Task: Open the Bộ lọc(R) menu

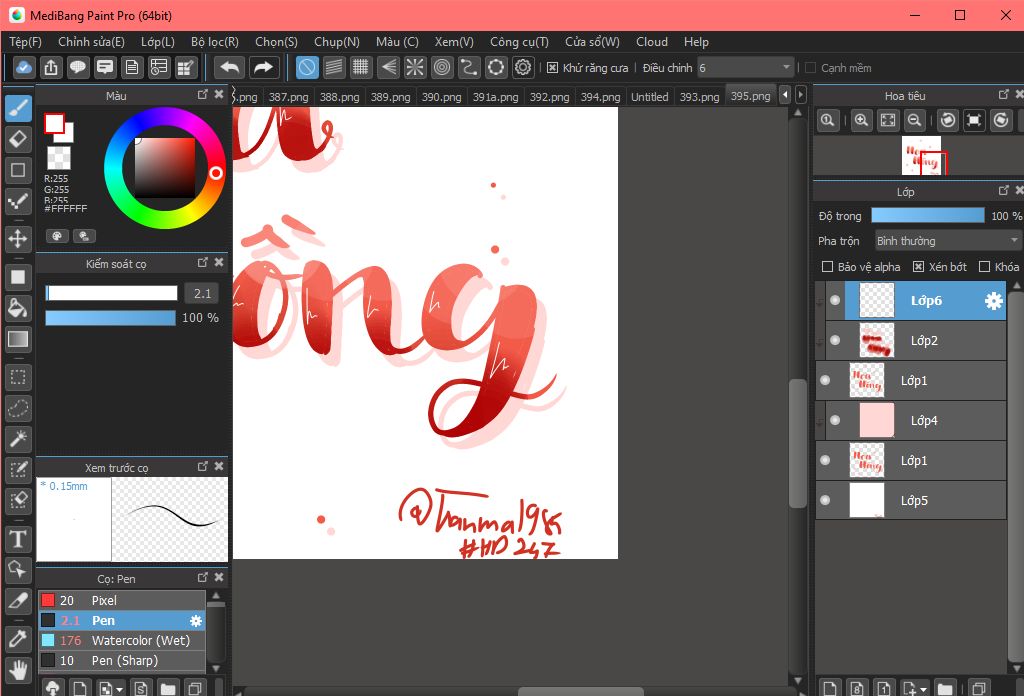Action: tap(215, 42)
